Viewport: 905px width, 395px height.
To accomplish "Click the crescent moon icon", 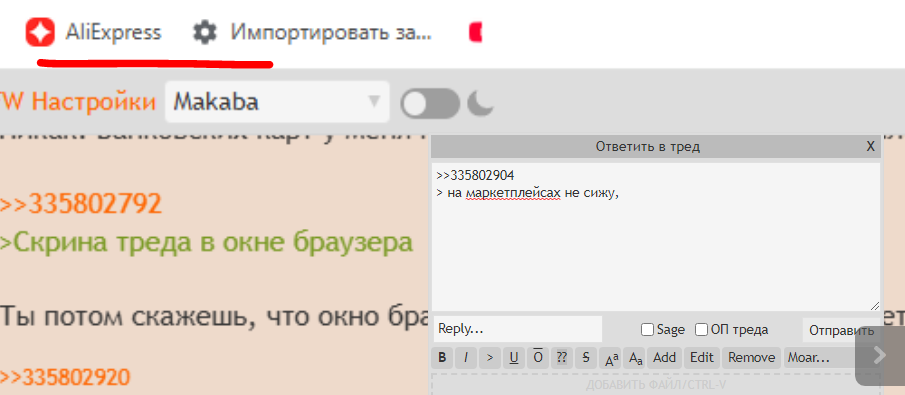I will (480, 103).
